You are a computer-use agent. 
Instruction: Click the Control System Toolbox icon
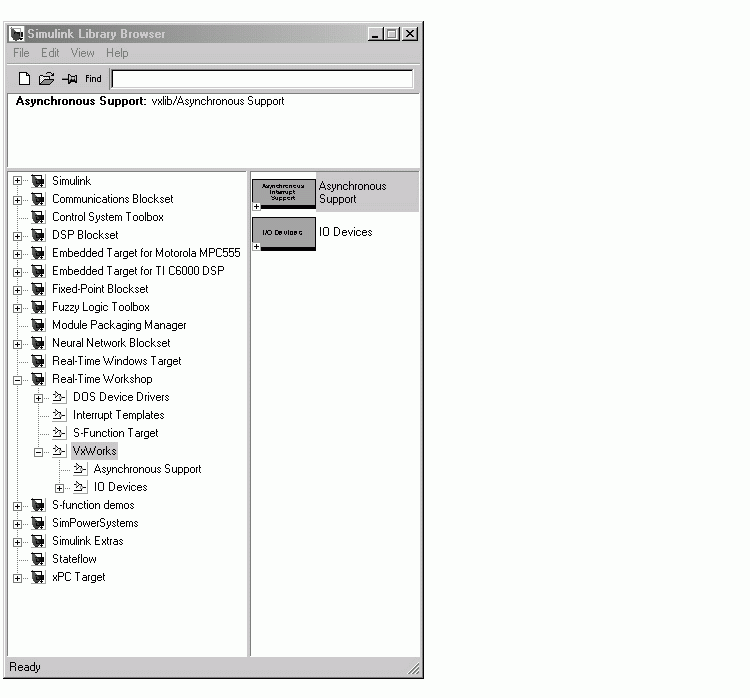point(38,217)
